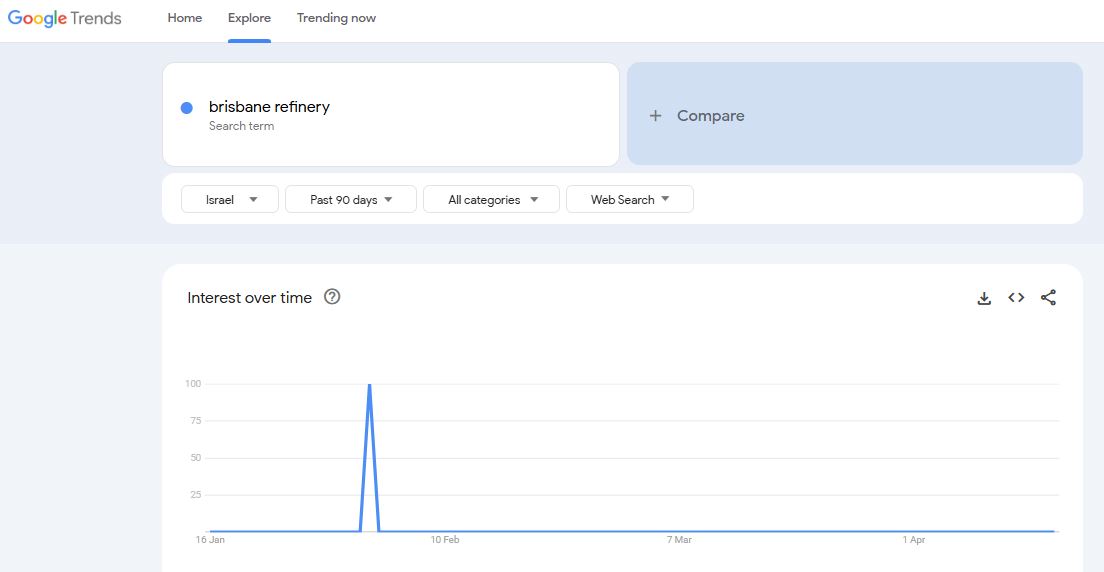The width and height of the screenshot is (1104, 572).
Task: Click the 75 y-axis value
Action: tap(196, 421)
